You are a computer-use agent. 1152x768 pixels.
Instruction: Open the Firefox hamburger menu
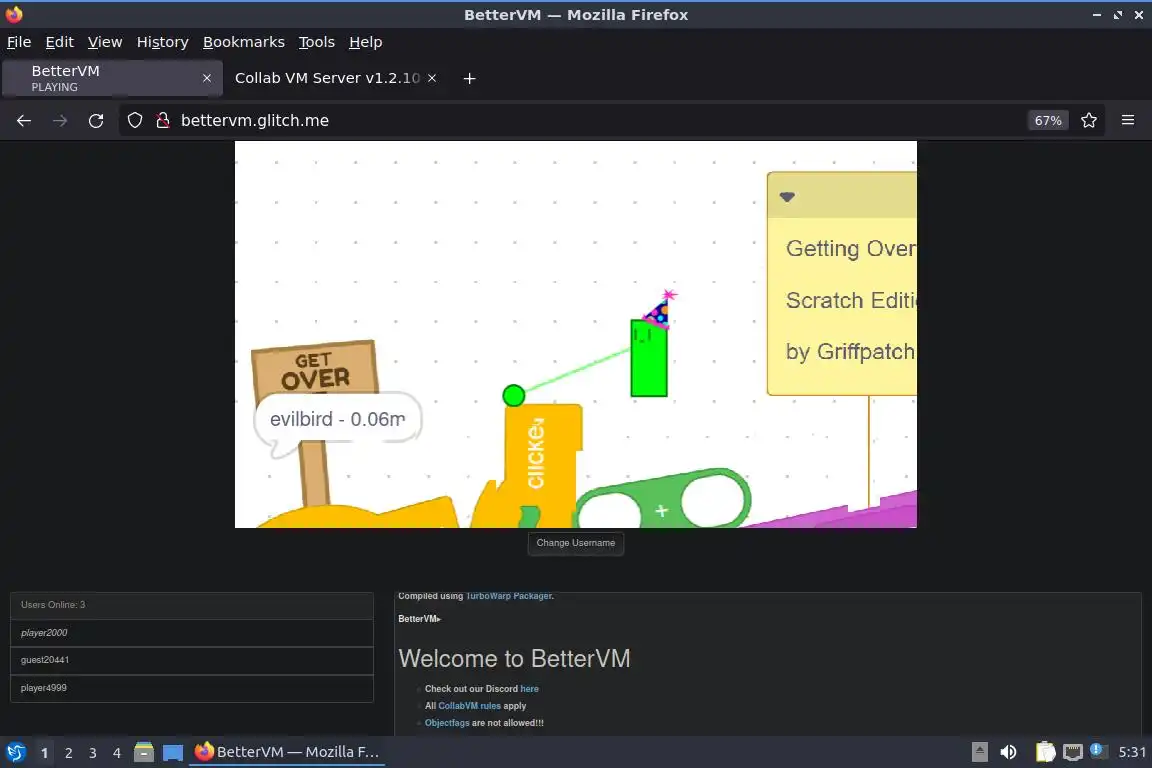tap(1128, 121)
